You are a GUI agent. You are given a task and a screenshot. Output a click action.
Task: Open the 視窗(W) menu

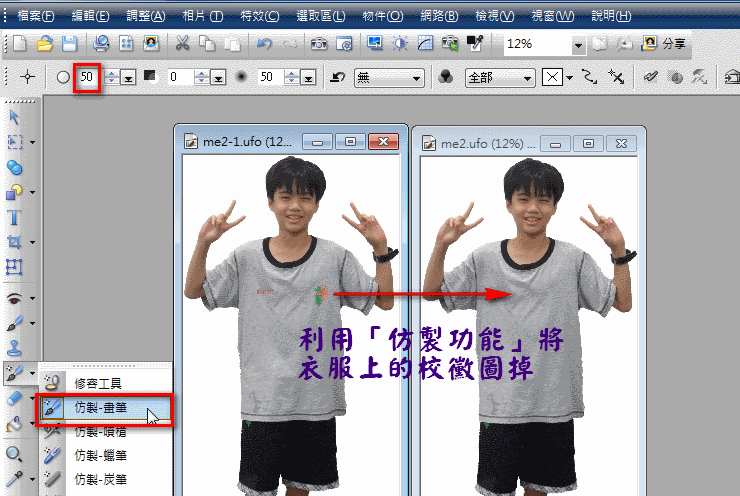(553, 16)
